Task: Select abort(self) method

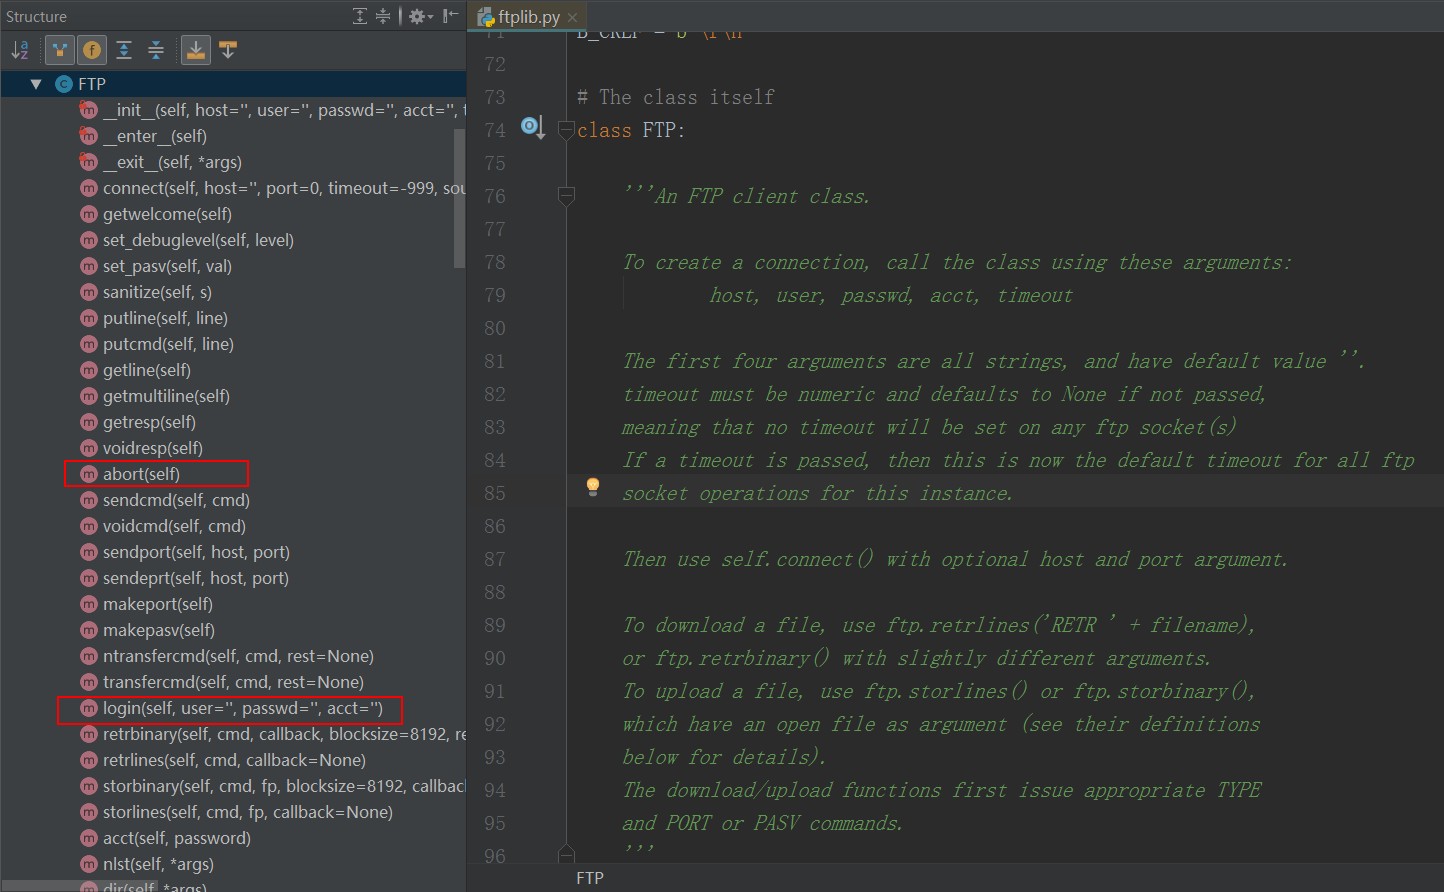Action: tap(141, 474)
